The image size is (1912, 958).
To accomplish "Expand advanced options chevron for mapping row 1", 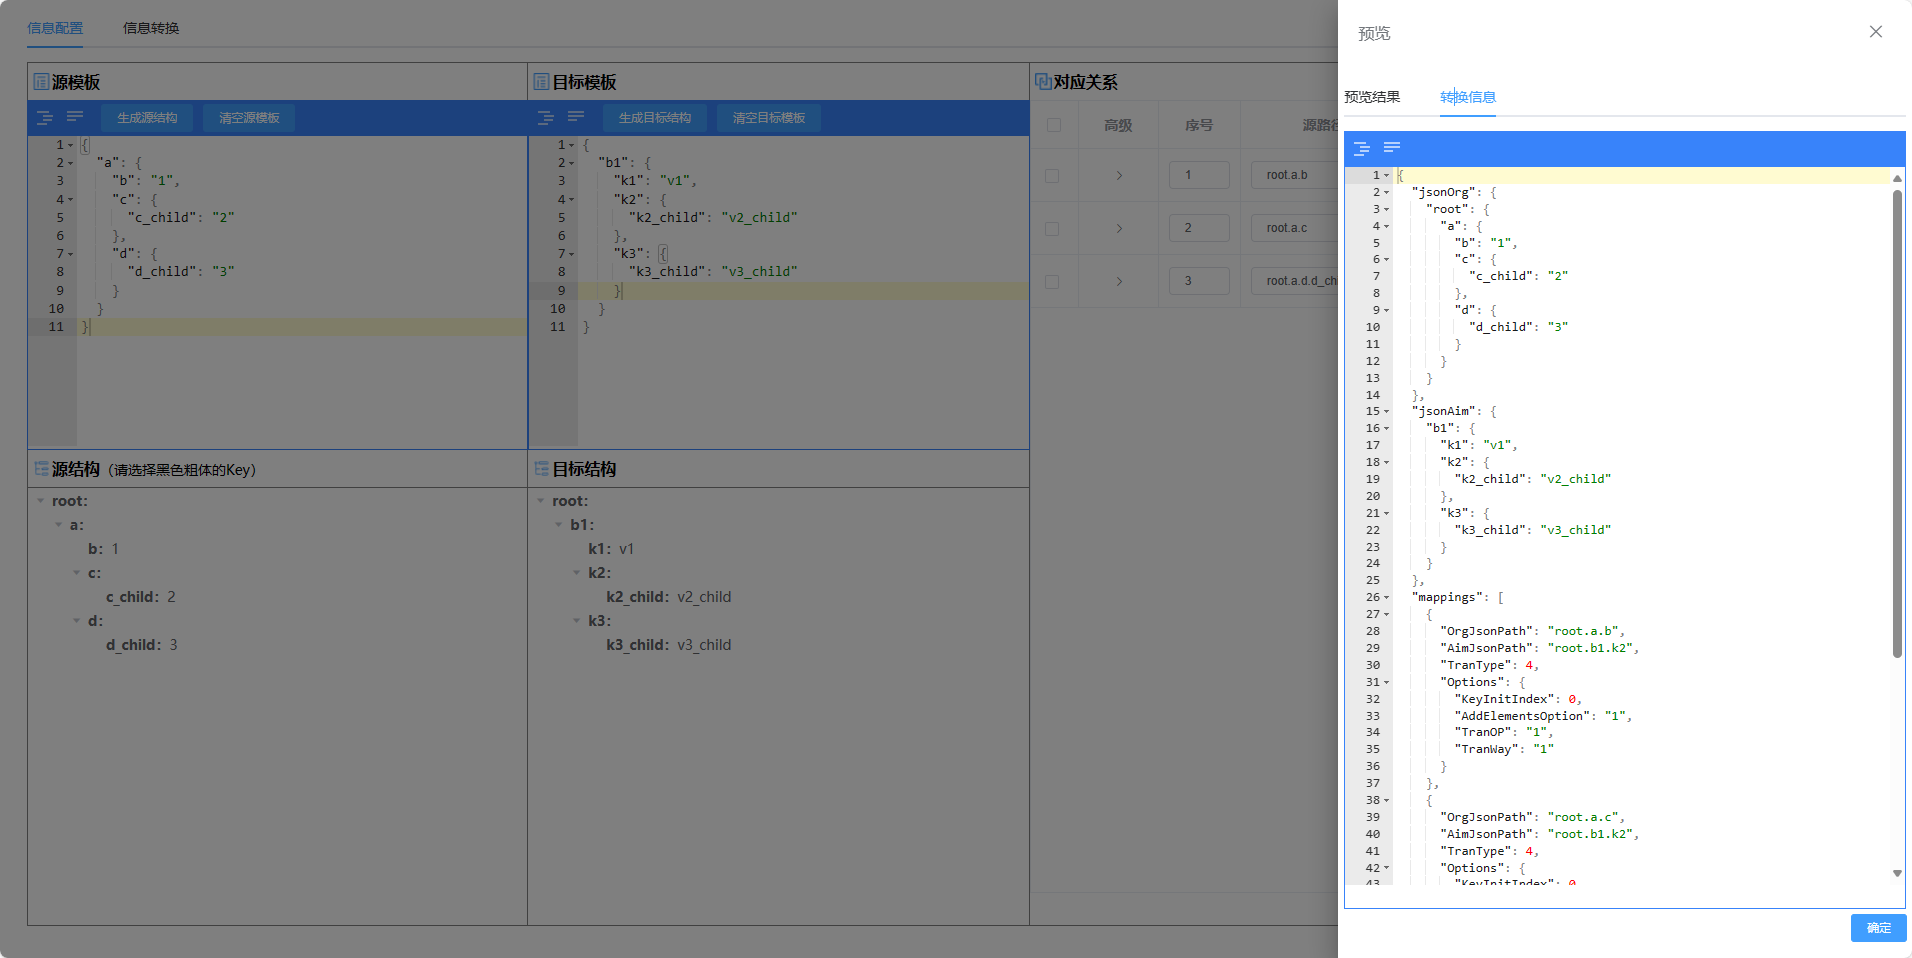I will click(x=1118, y=175).
